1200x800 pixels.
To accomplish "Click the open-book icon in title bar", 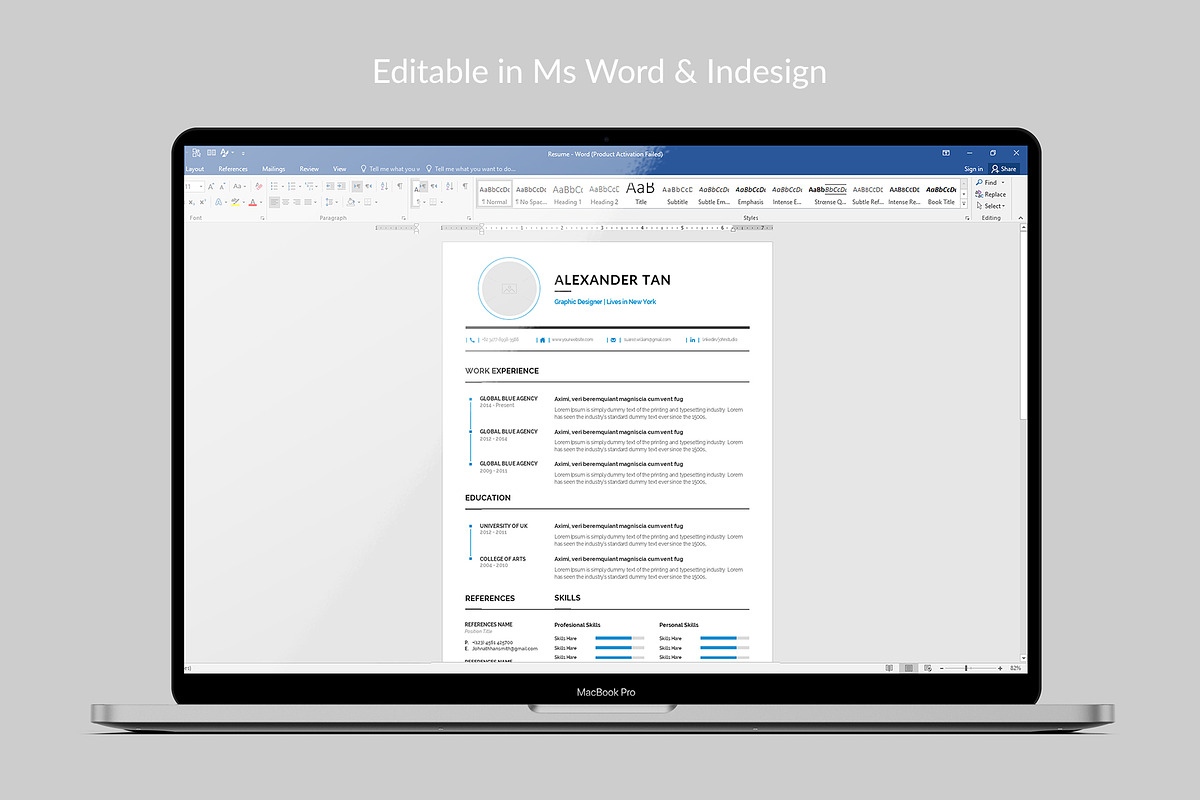I will pyautogui.click(x=211, y=152).
